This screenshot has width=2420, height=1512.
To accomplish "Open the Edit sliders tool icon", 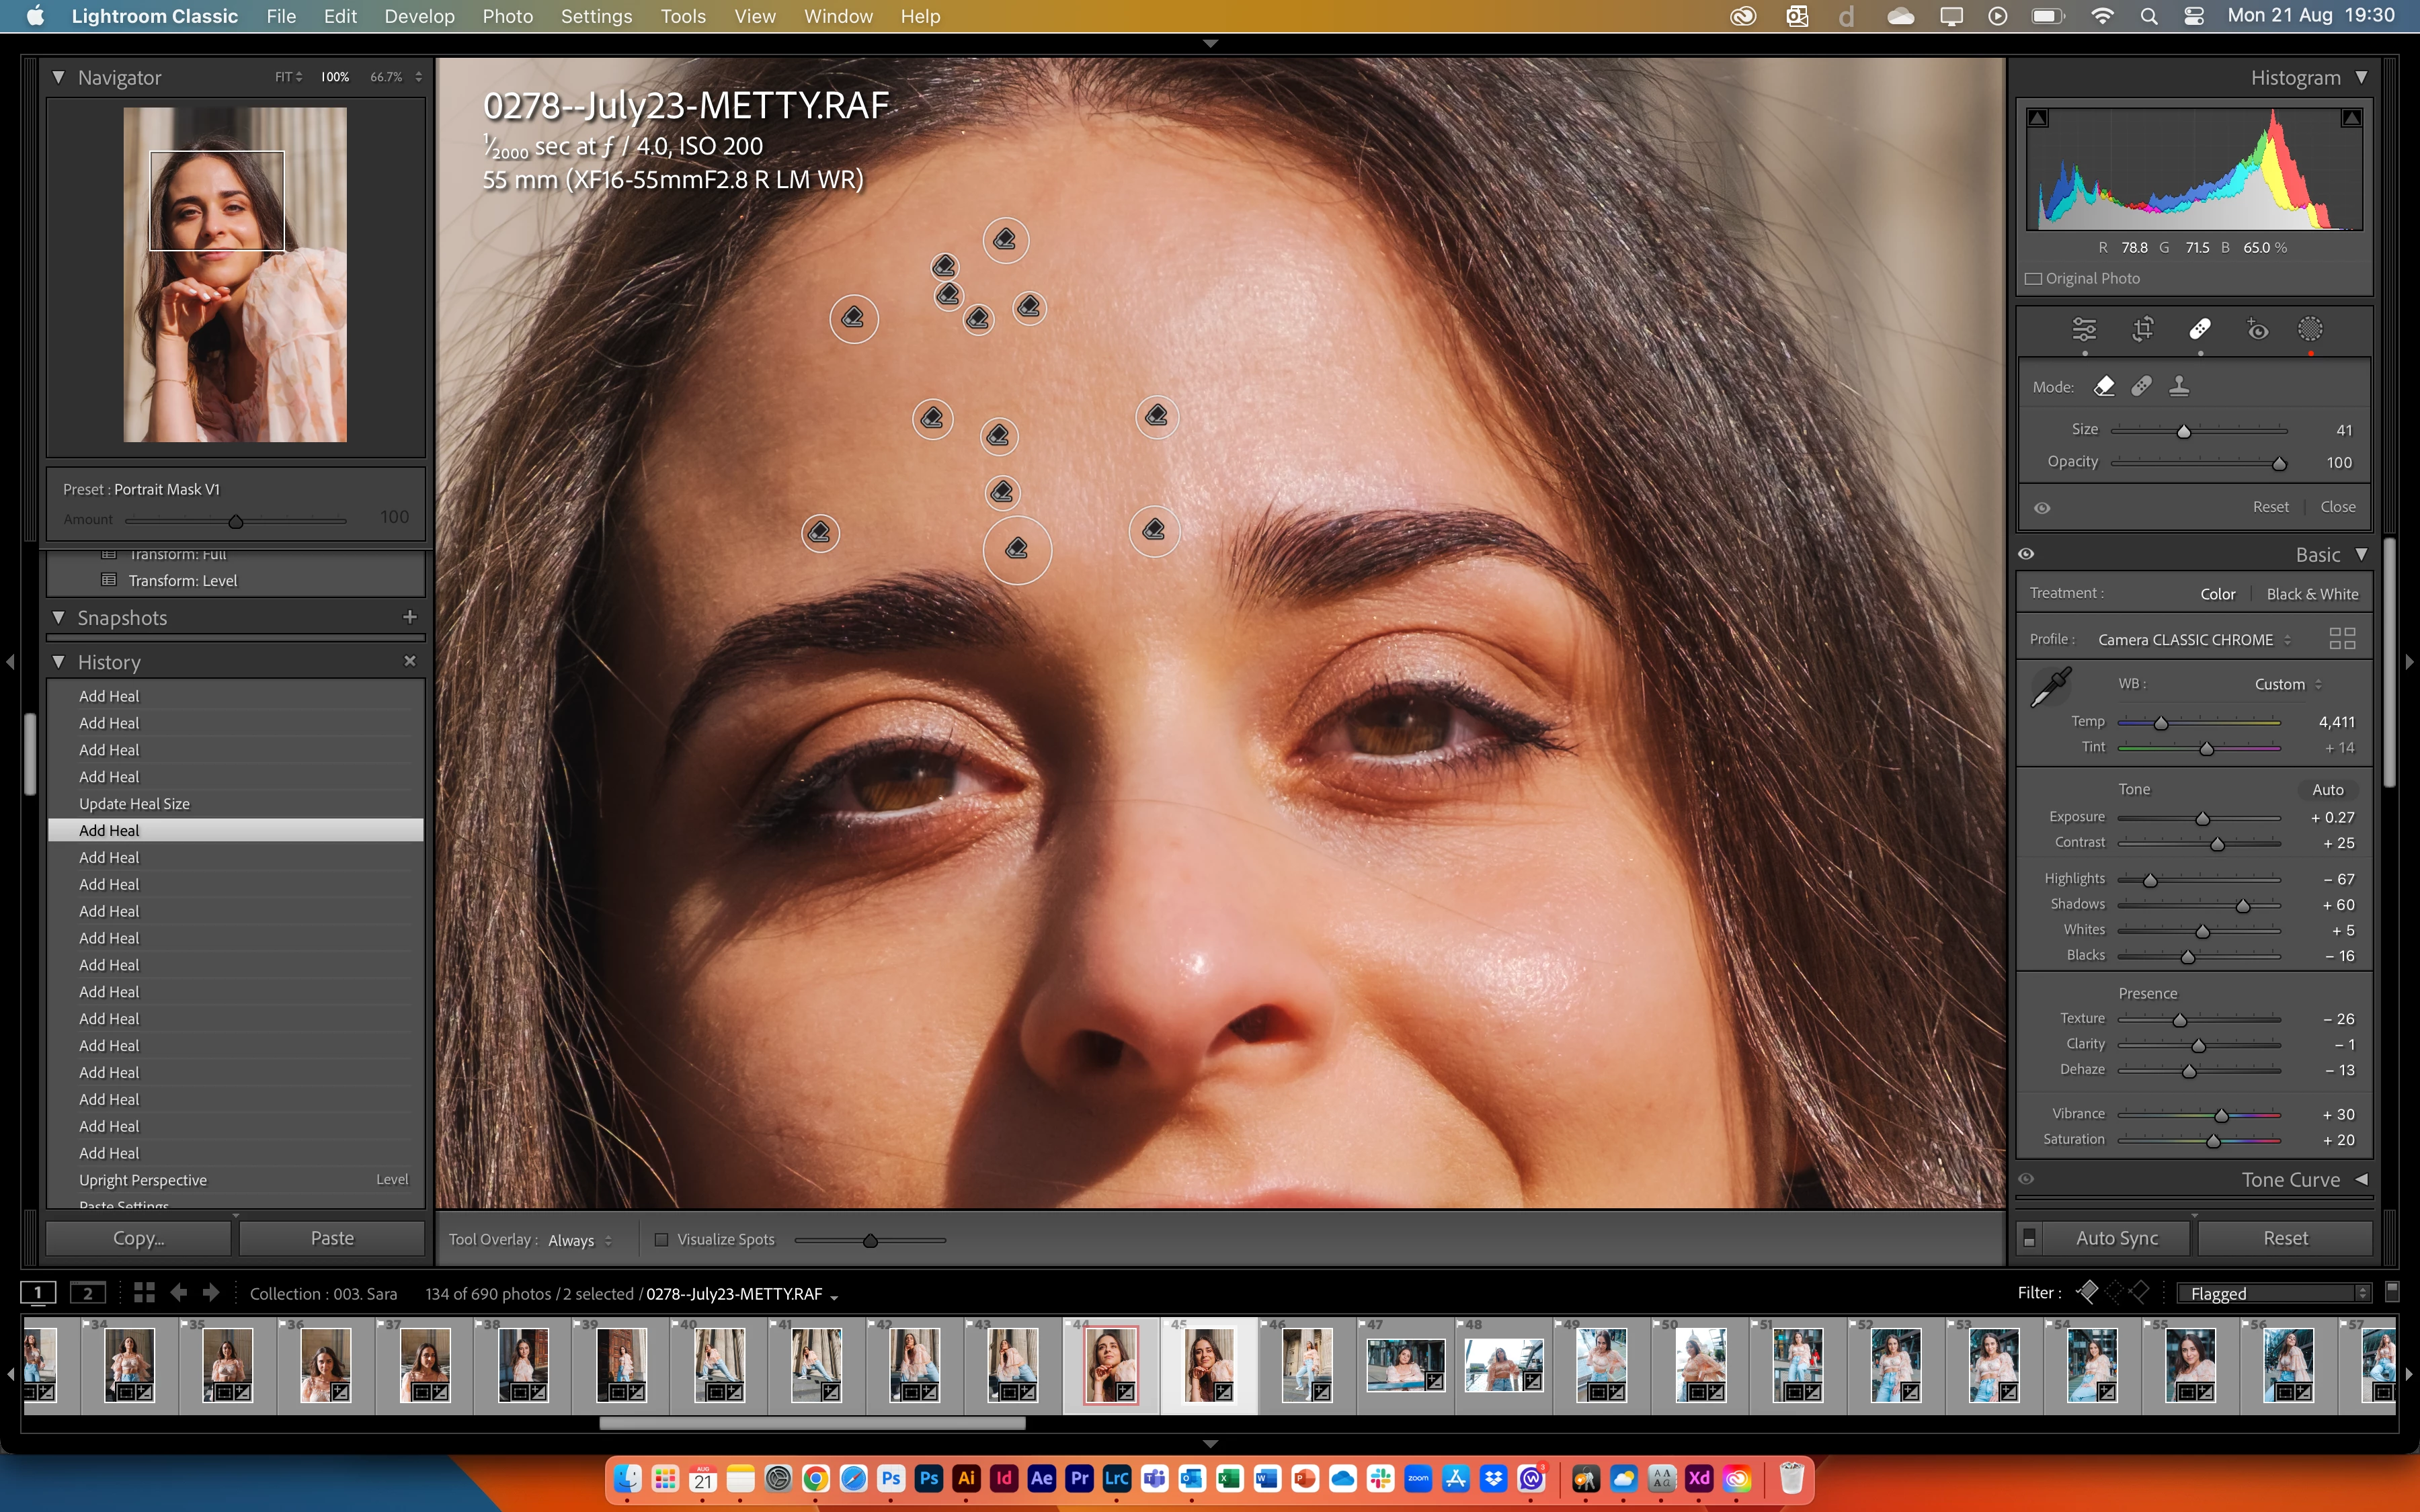I will click(x=2084, y=329).
